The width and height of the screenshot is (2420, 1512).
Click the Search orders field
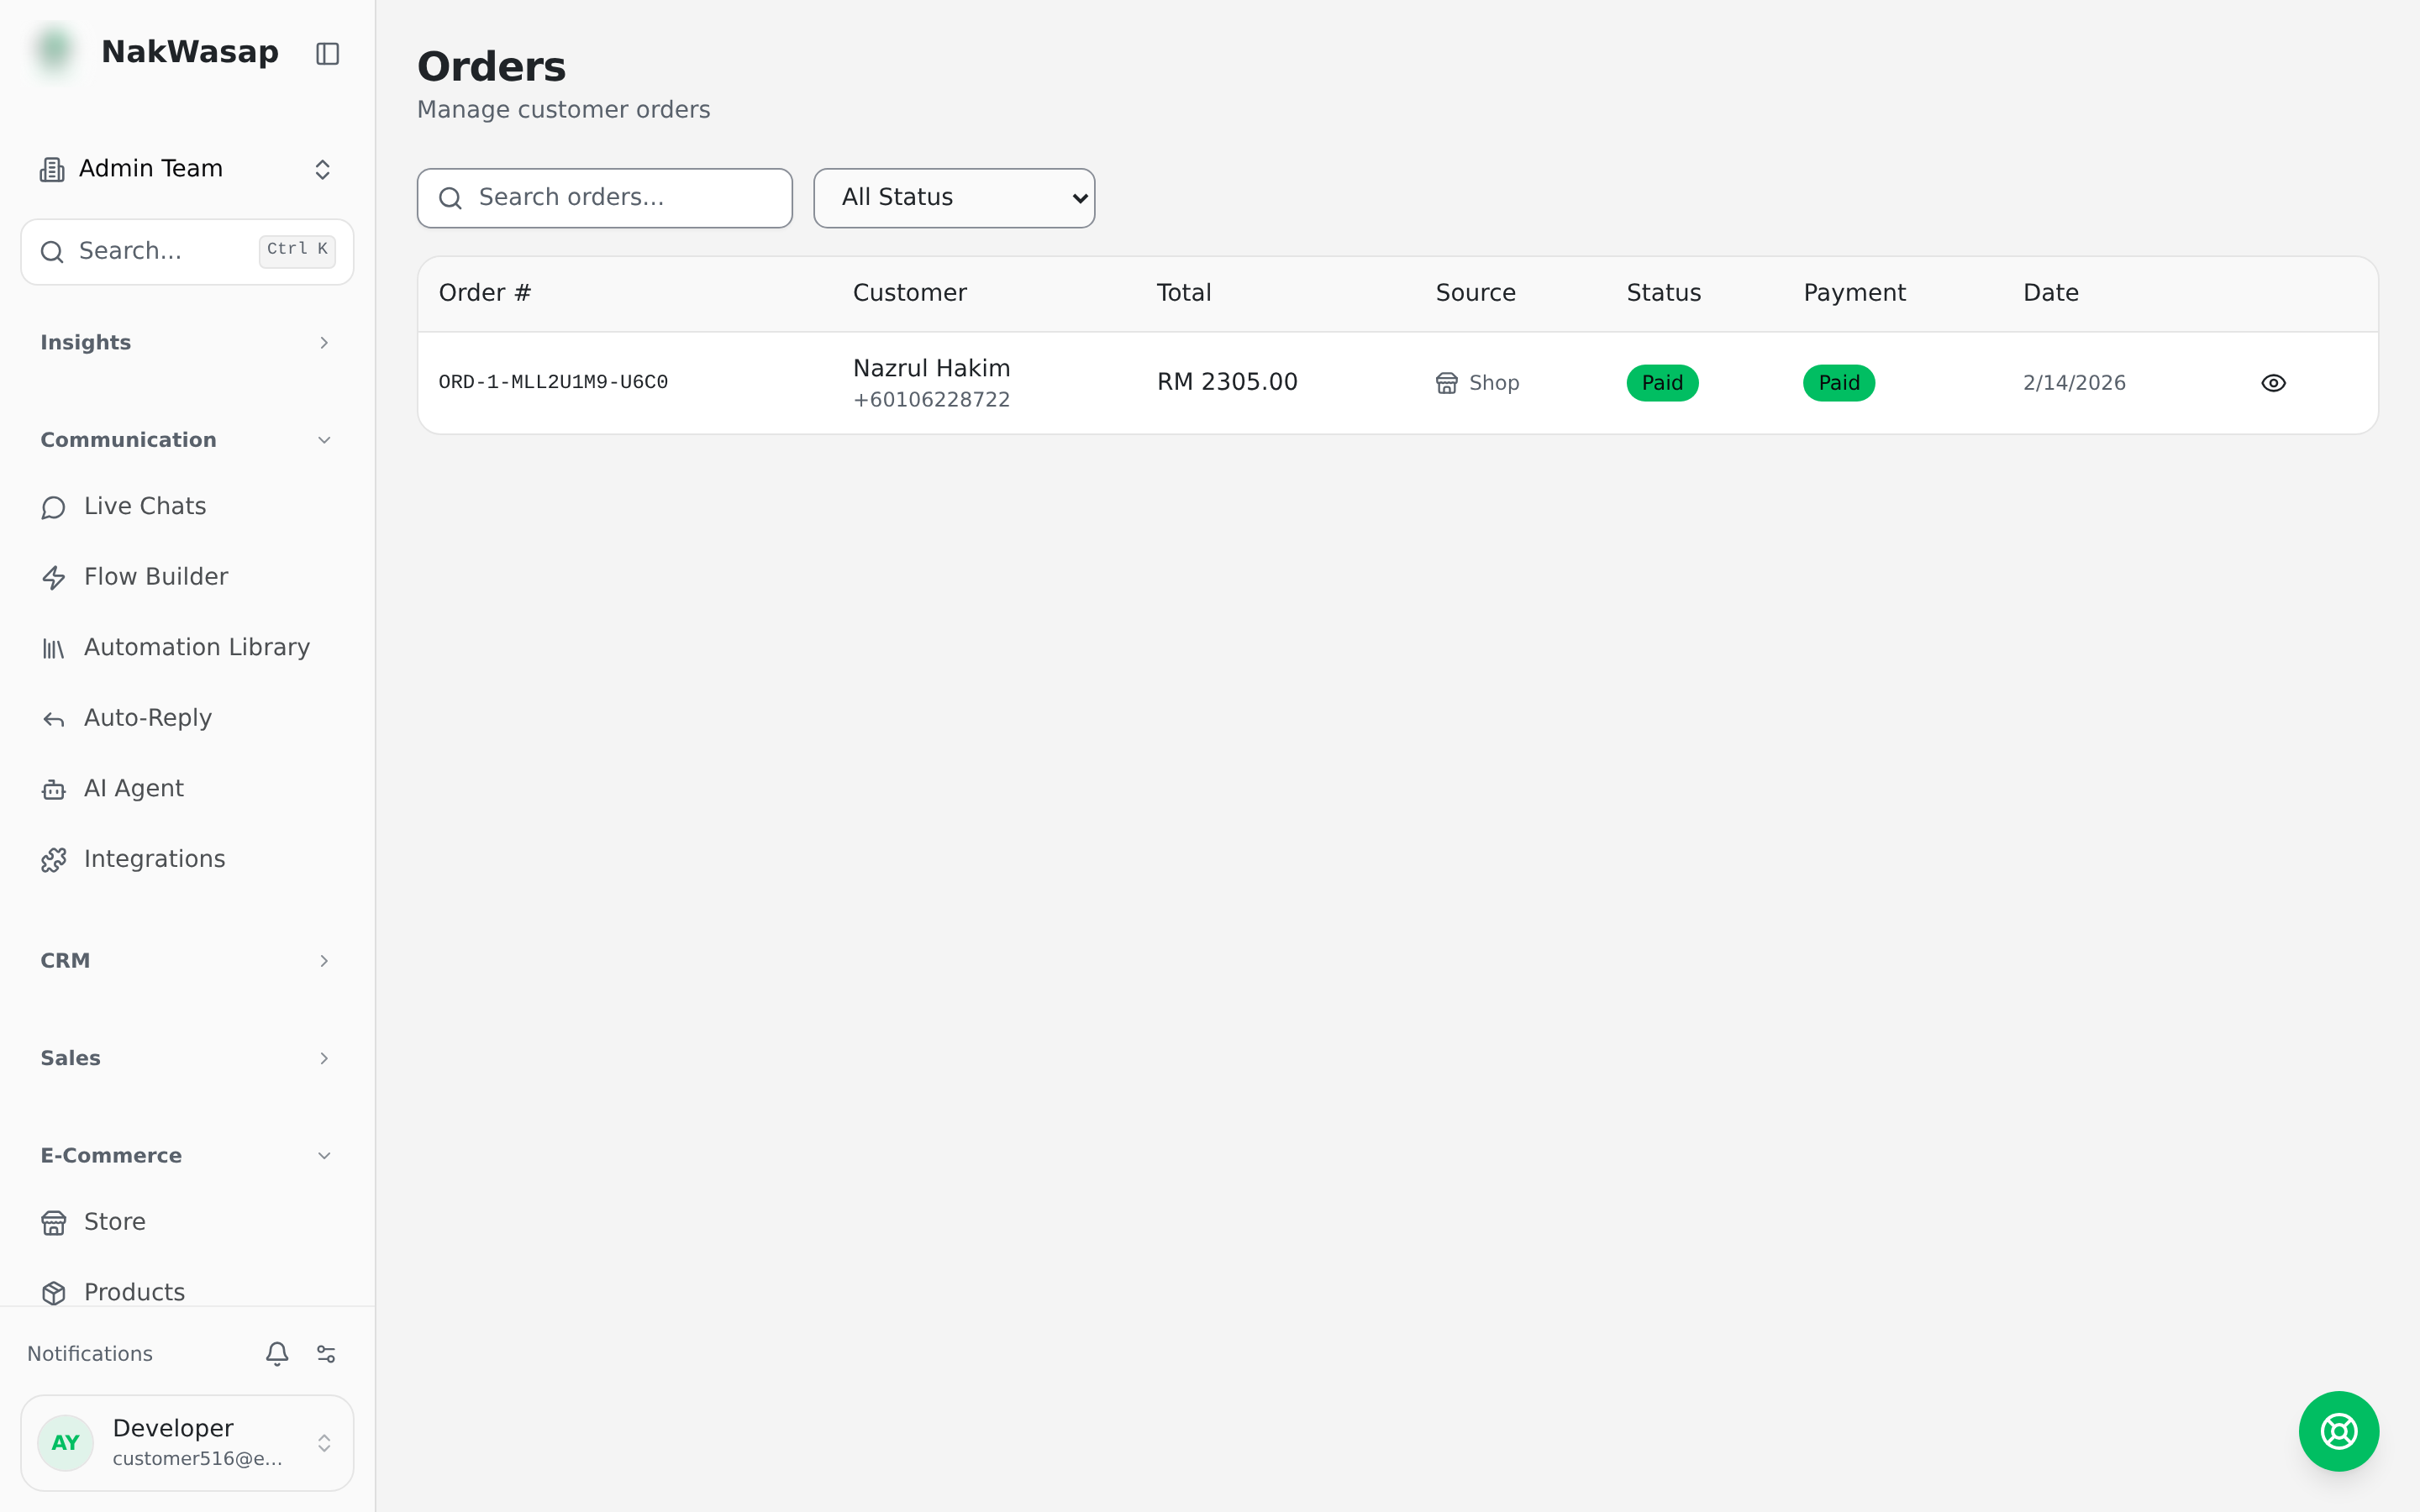(x=604, y=198)
